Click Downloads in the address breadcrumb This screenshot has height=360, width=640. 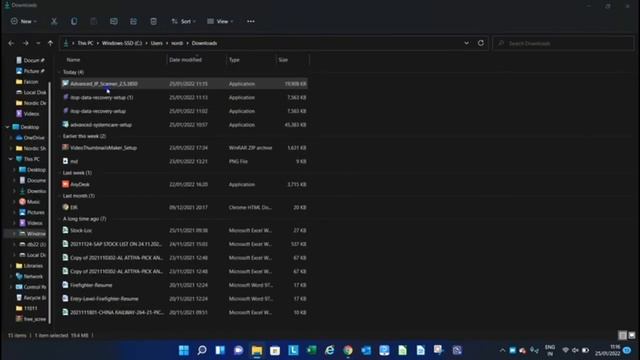[x=204, y=43]
